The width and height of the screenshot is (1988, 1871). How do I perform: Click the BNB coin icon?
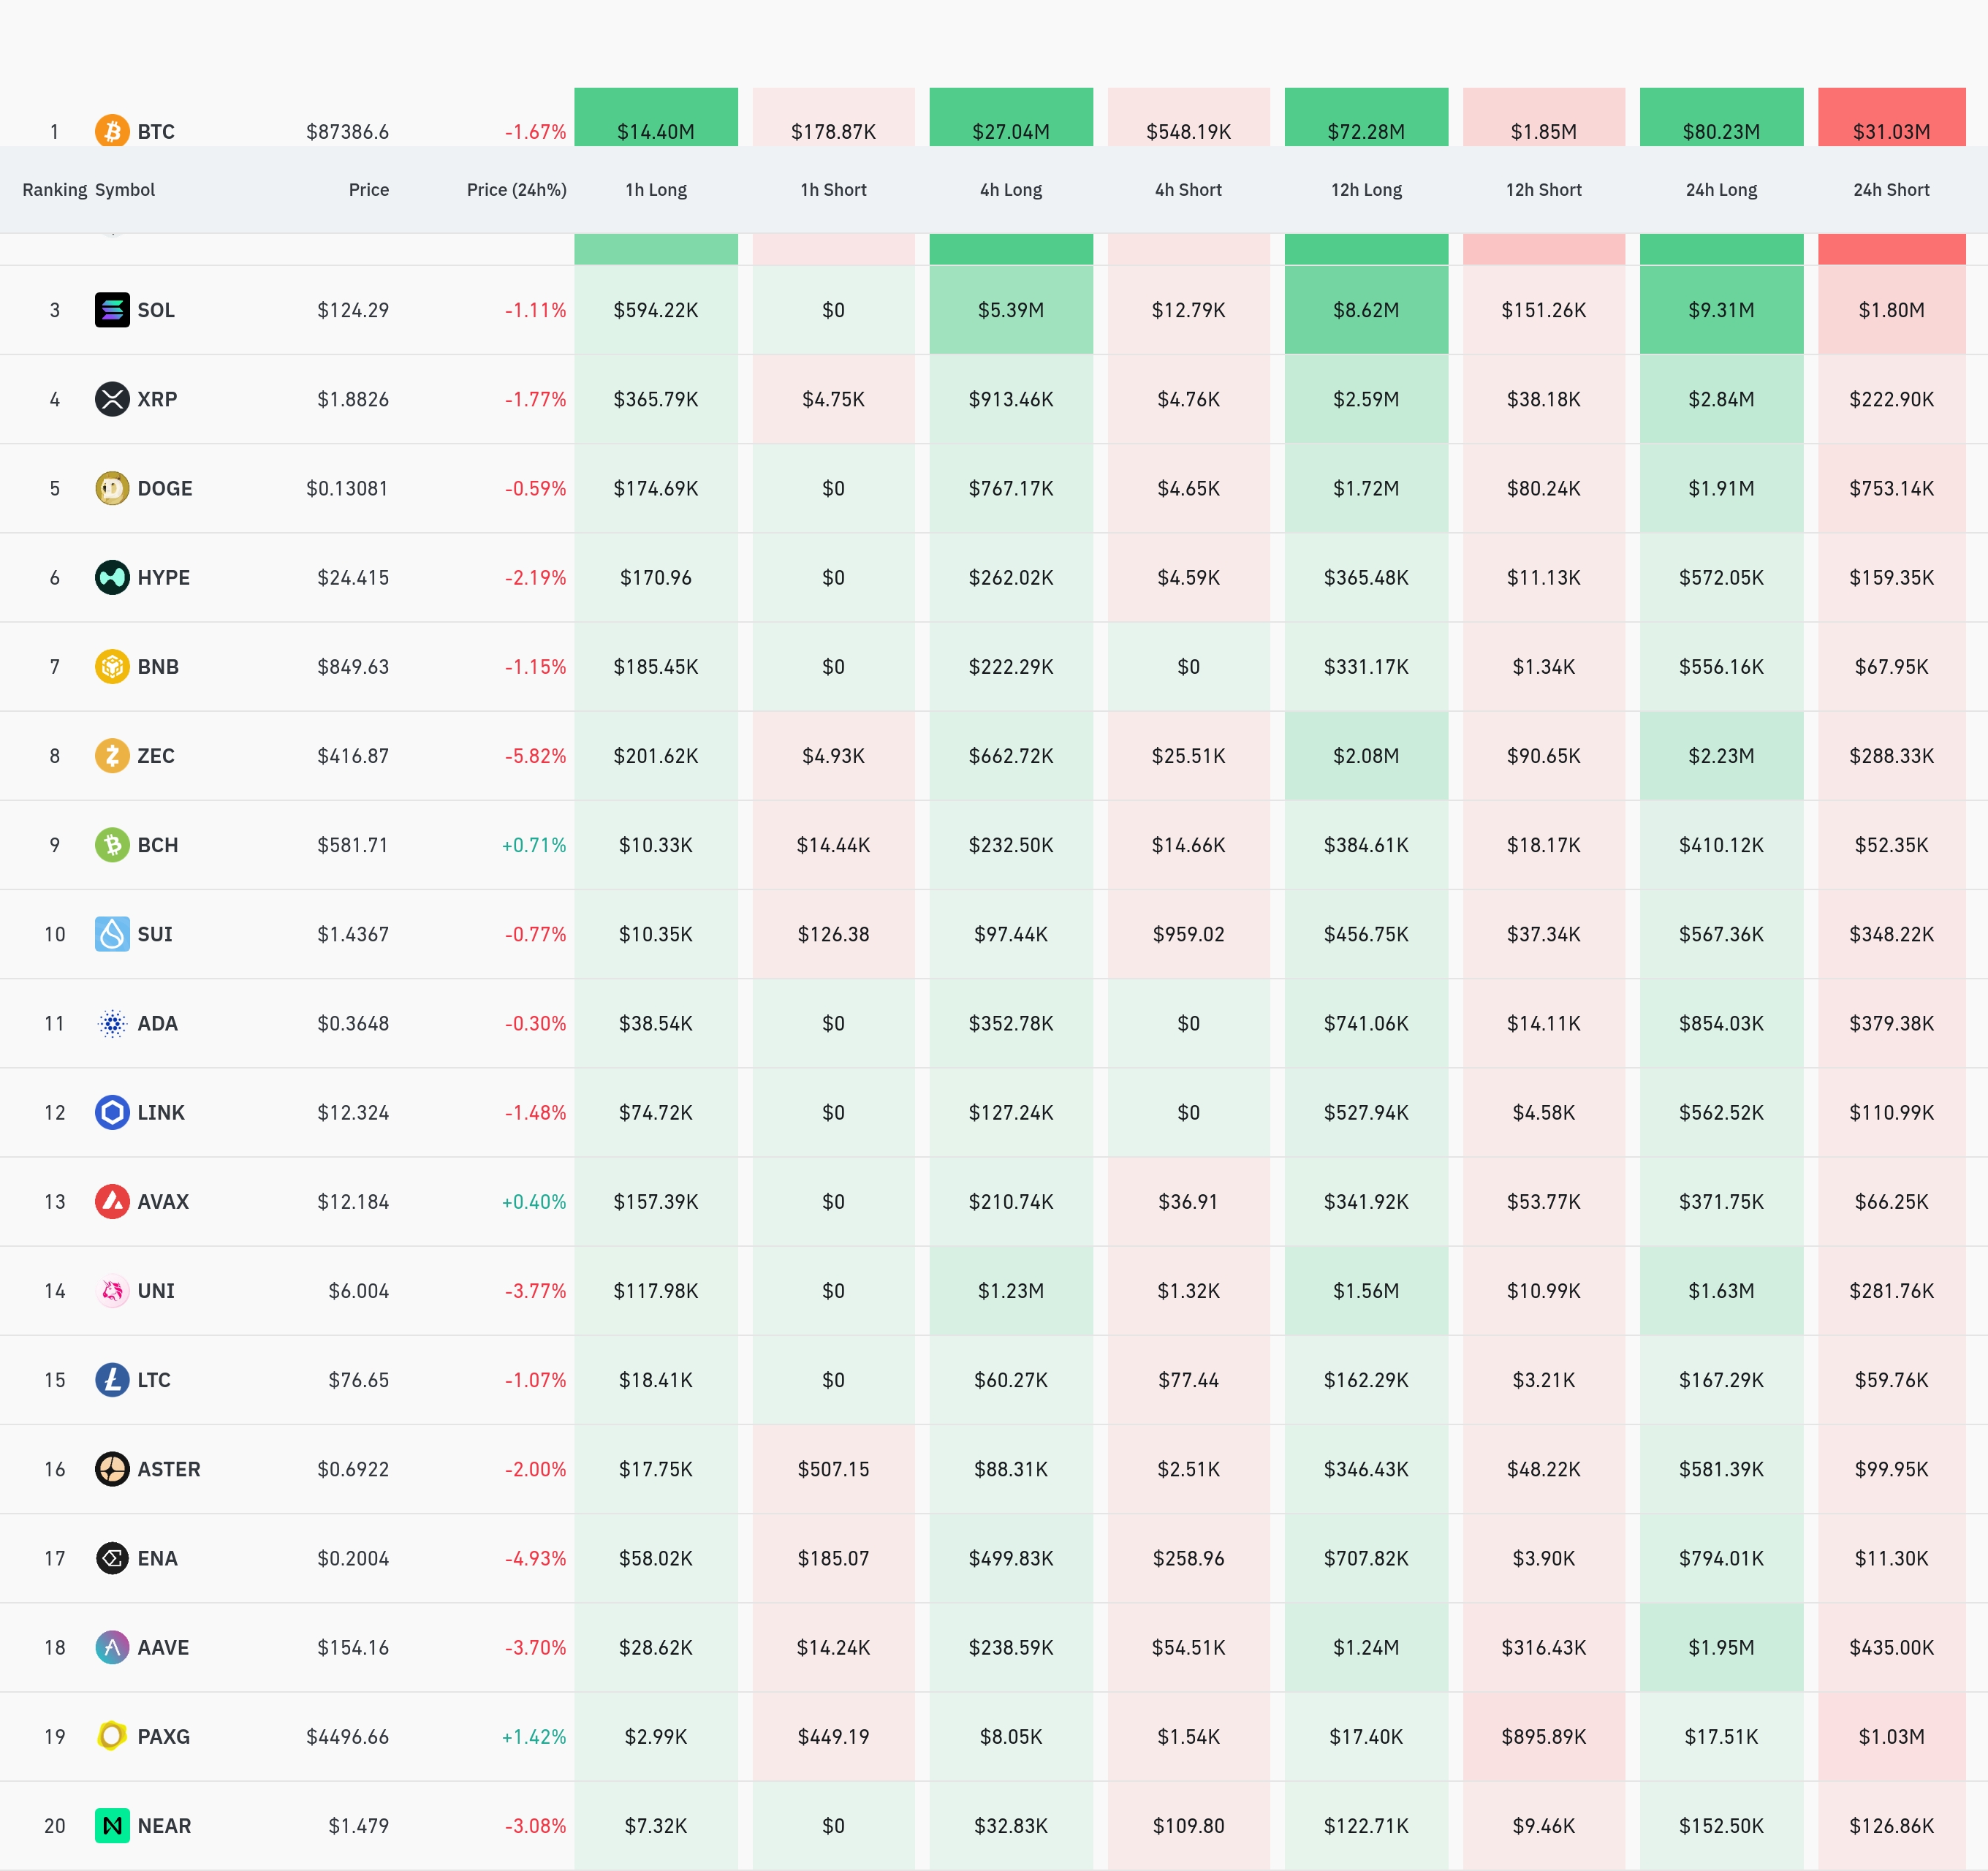[112, 666]
